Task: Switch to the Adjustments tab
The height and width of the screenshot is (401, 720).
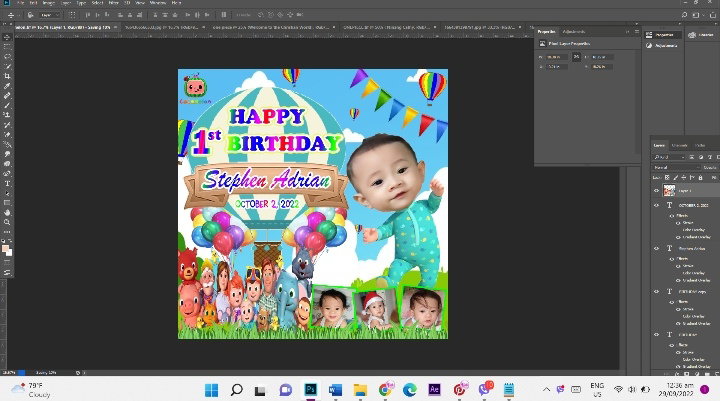Action: point(574,32)
